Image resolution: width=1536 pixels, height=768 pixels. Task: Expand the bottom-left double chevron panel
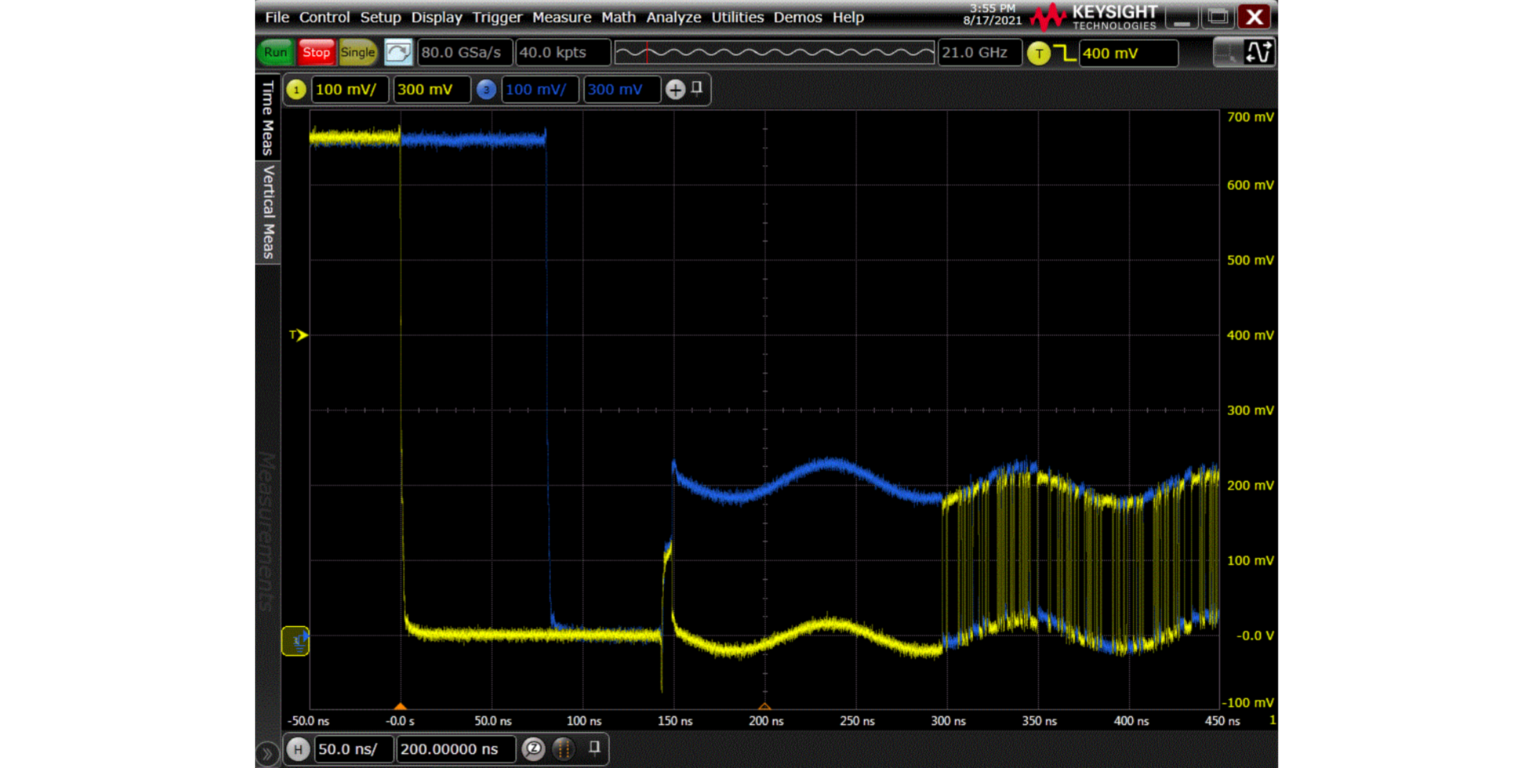tap(267, 752)
